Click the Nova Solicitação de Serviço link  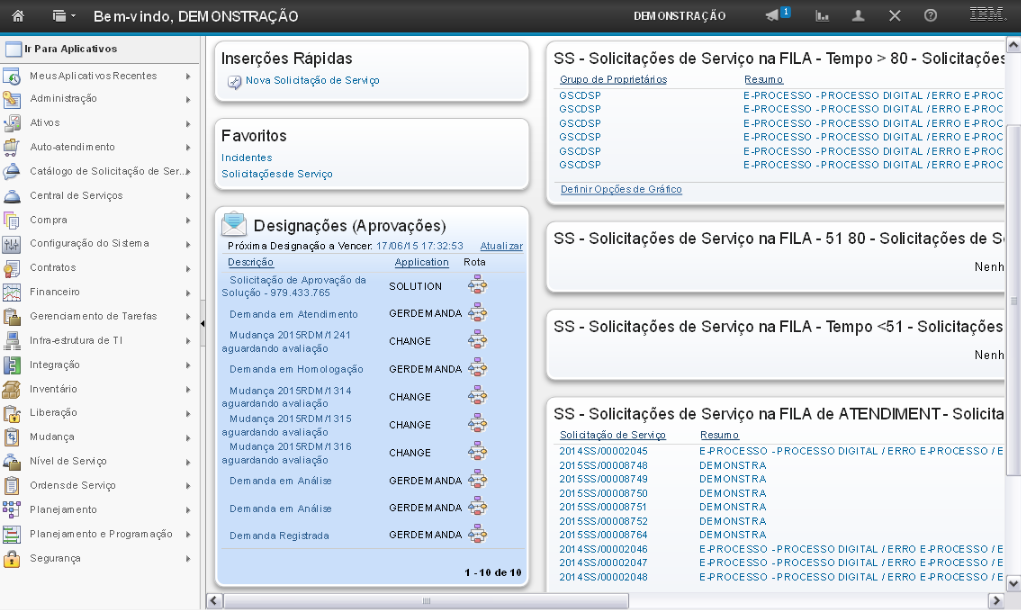click(312, 81)
